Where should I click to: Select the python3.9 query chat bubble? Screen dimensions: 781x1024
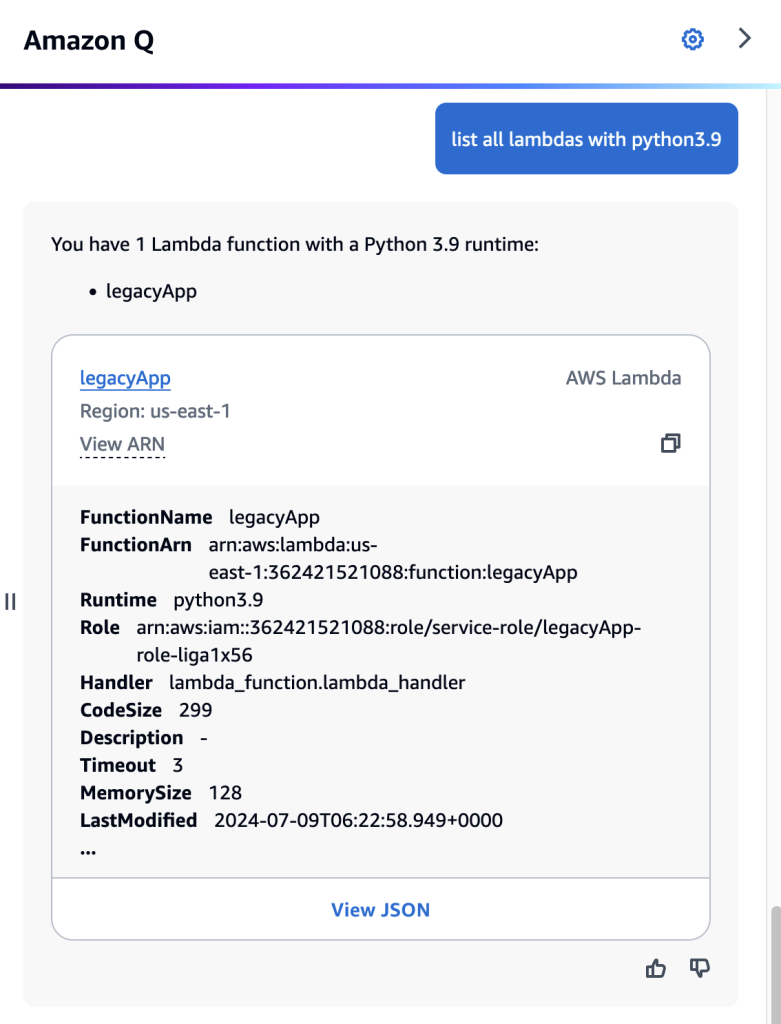point(586,139)
